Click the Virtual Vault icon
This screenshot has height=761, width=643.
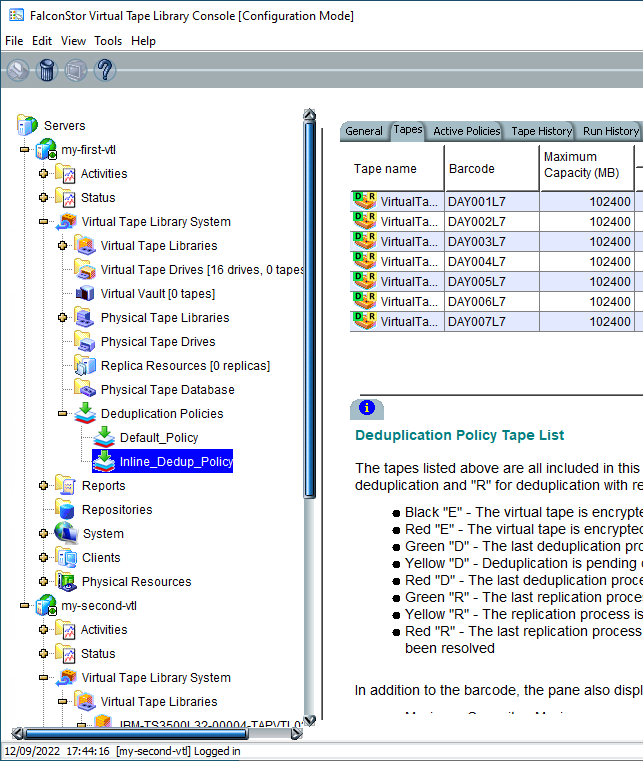tap(85, 293)
